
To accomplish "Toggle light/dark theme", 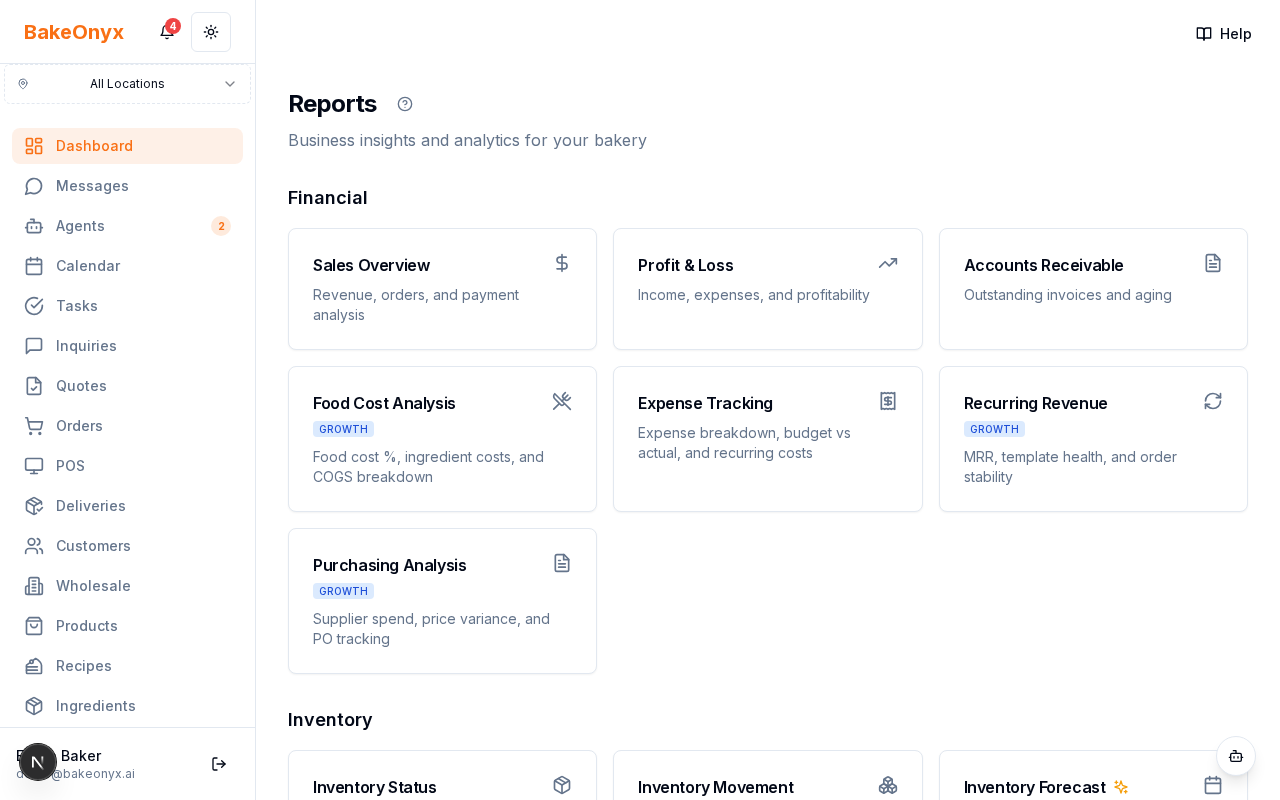I will (x=211, y=32).
